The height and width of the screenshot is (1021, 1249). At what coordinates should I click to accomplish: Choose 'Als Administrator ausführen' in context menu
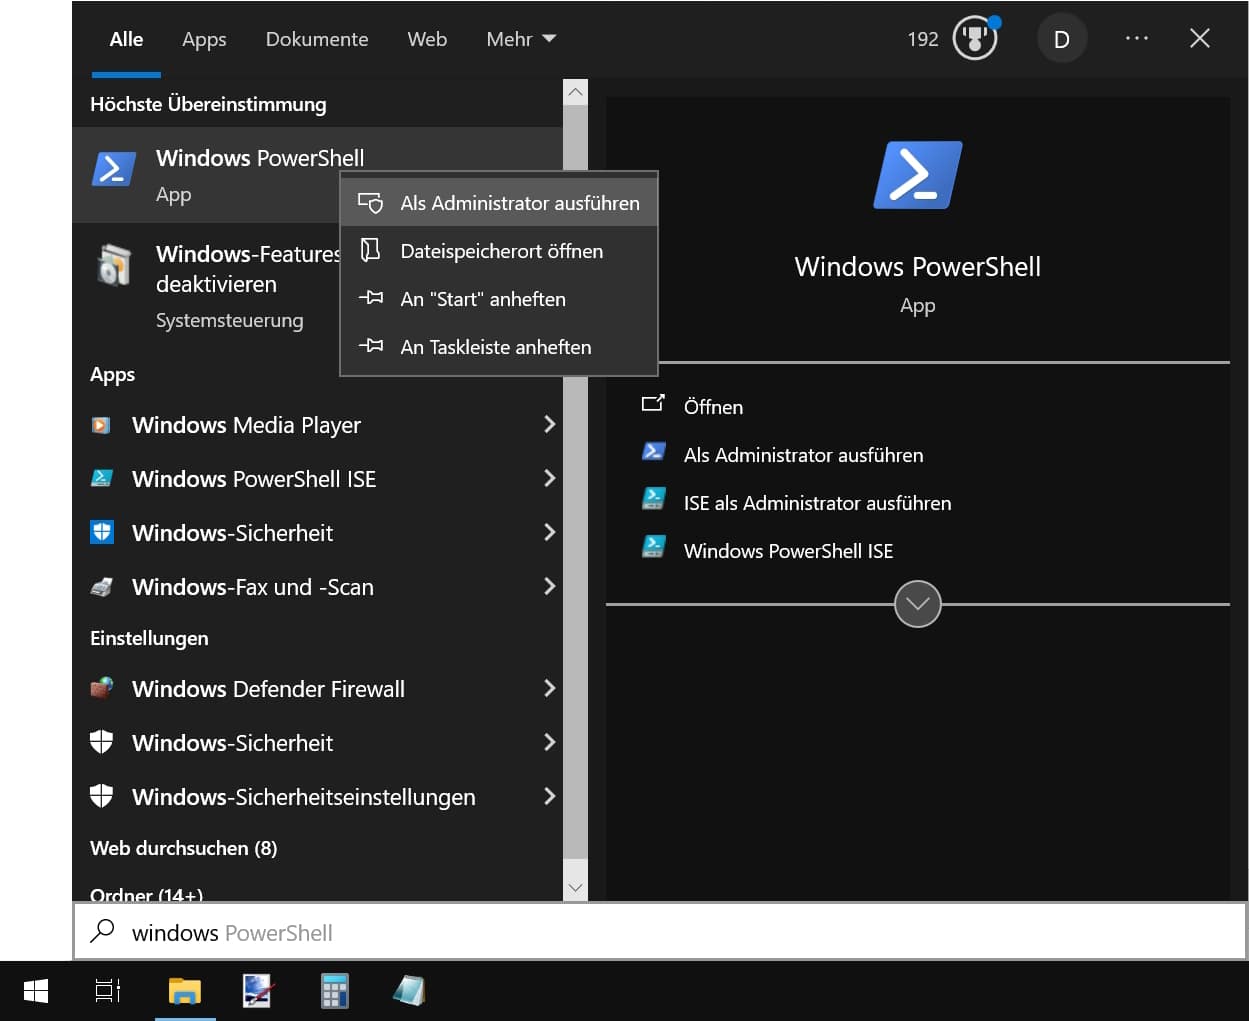pyautogui.click(x=499, y=203)
